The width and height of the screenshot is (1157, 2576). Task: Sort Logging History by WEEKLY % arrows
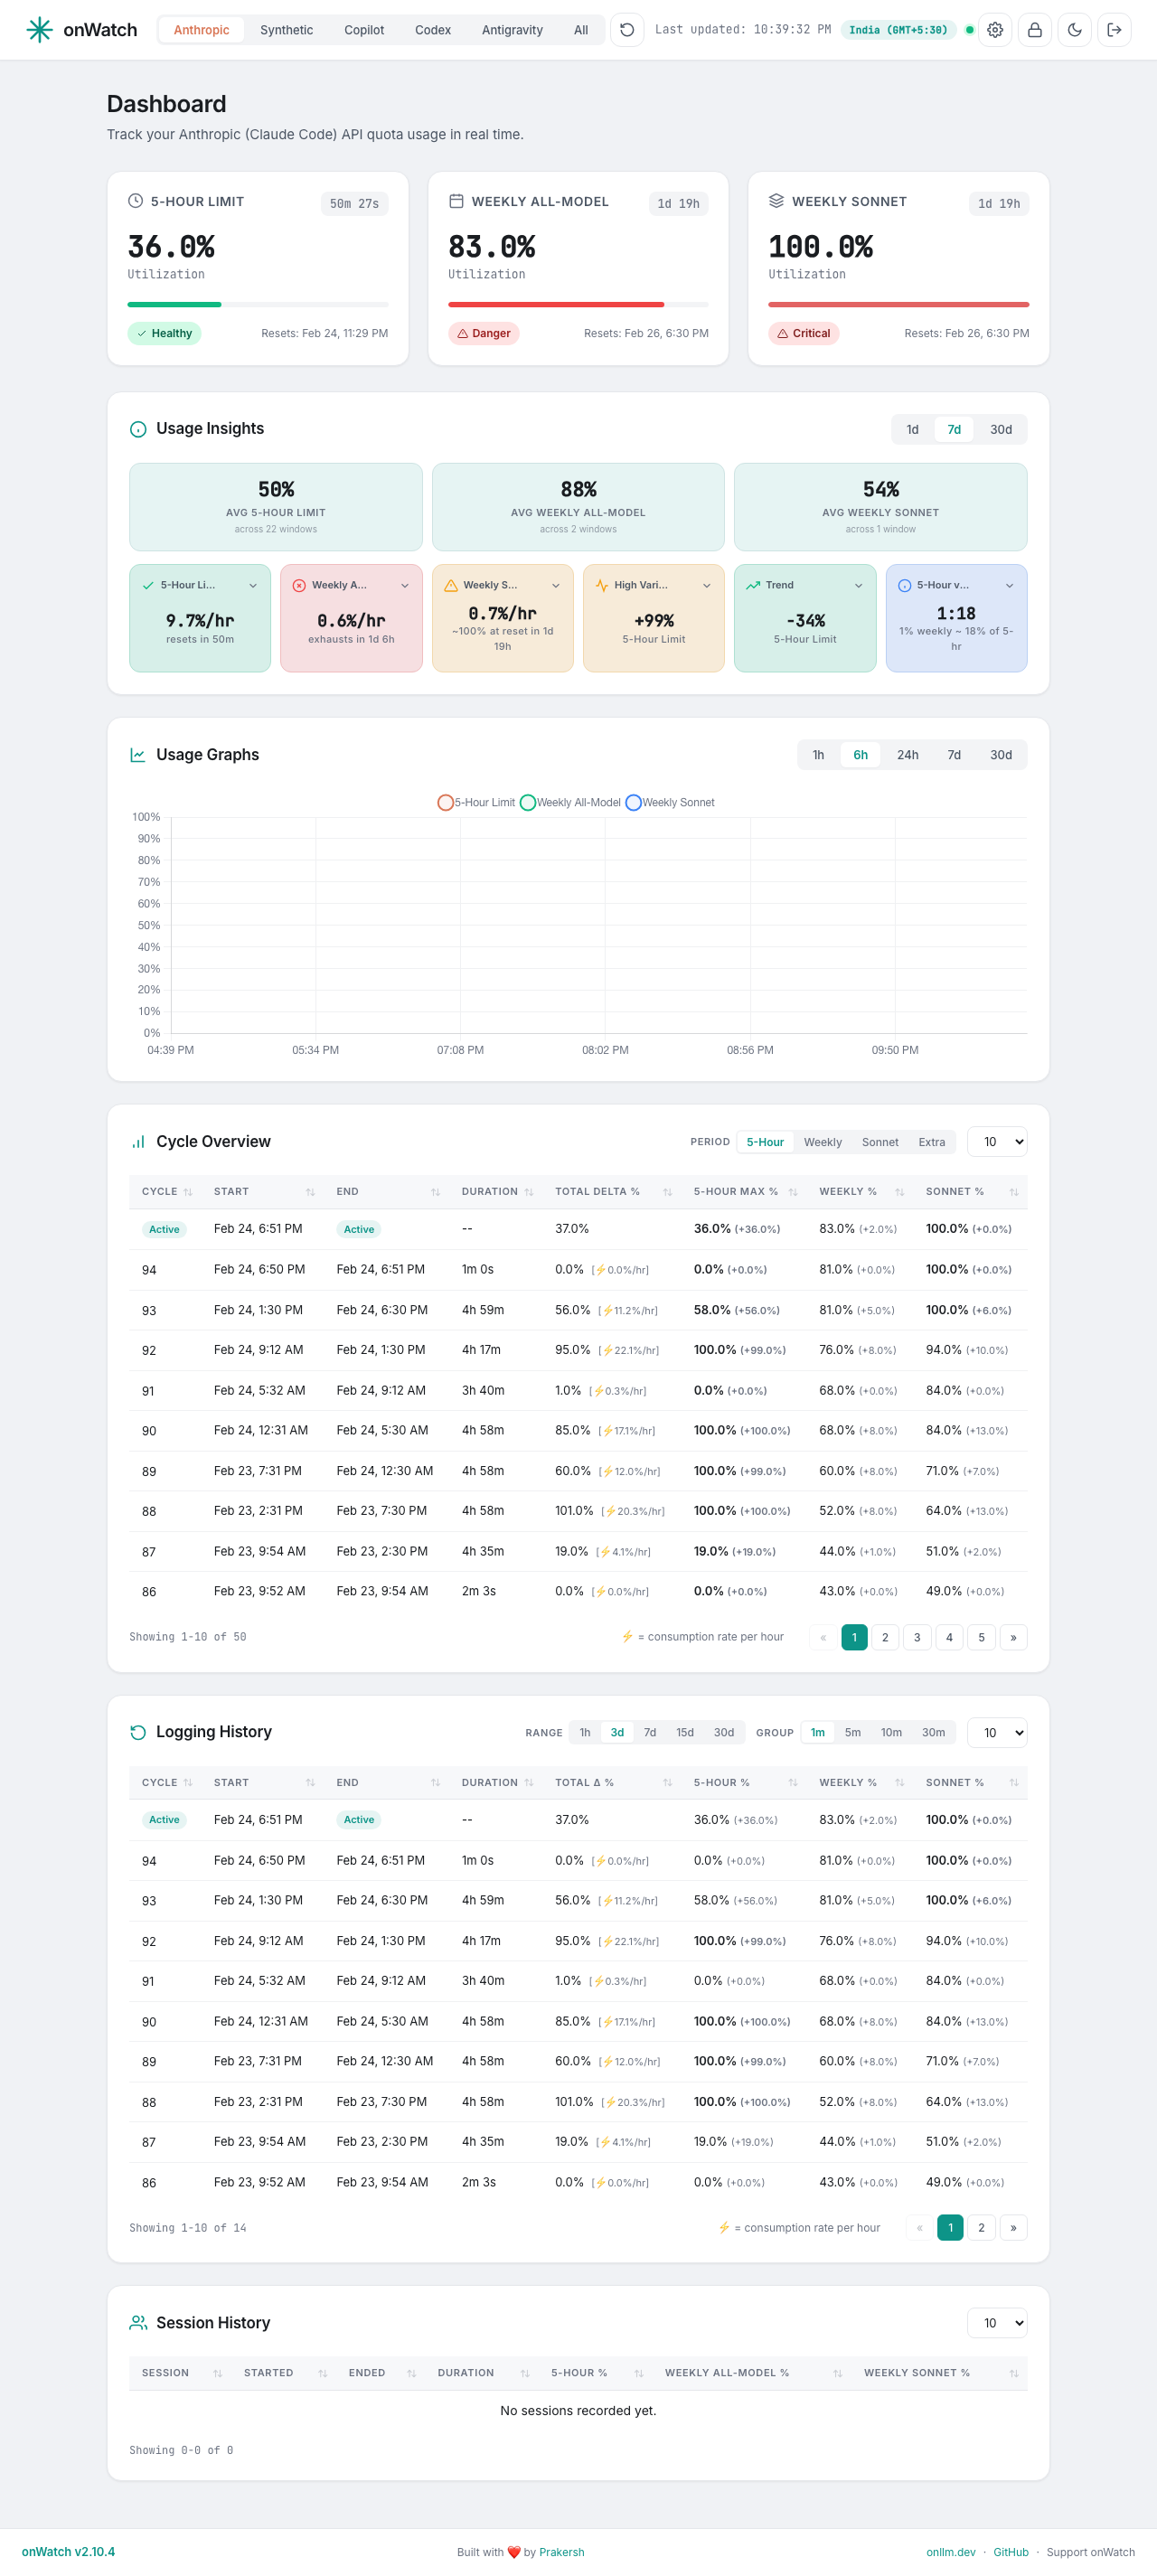(x=899, y=1783)
